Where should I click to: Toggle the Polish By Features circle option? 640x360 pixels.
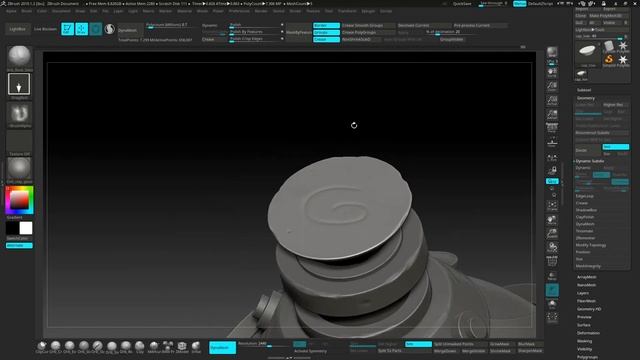(282, 32)
